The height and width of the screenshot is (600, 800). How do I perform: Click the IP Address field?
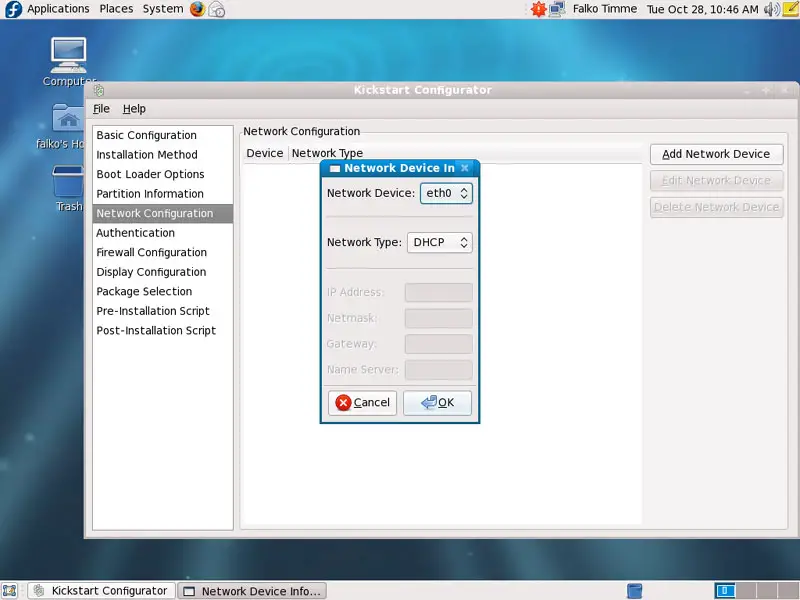coord(439,292)
